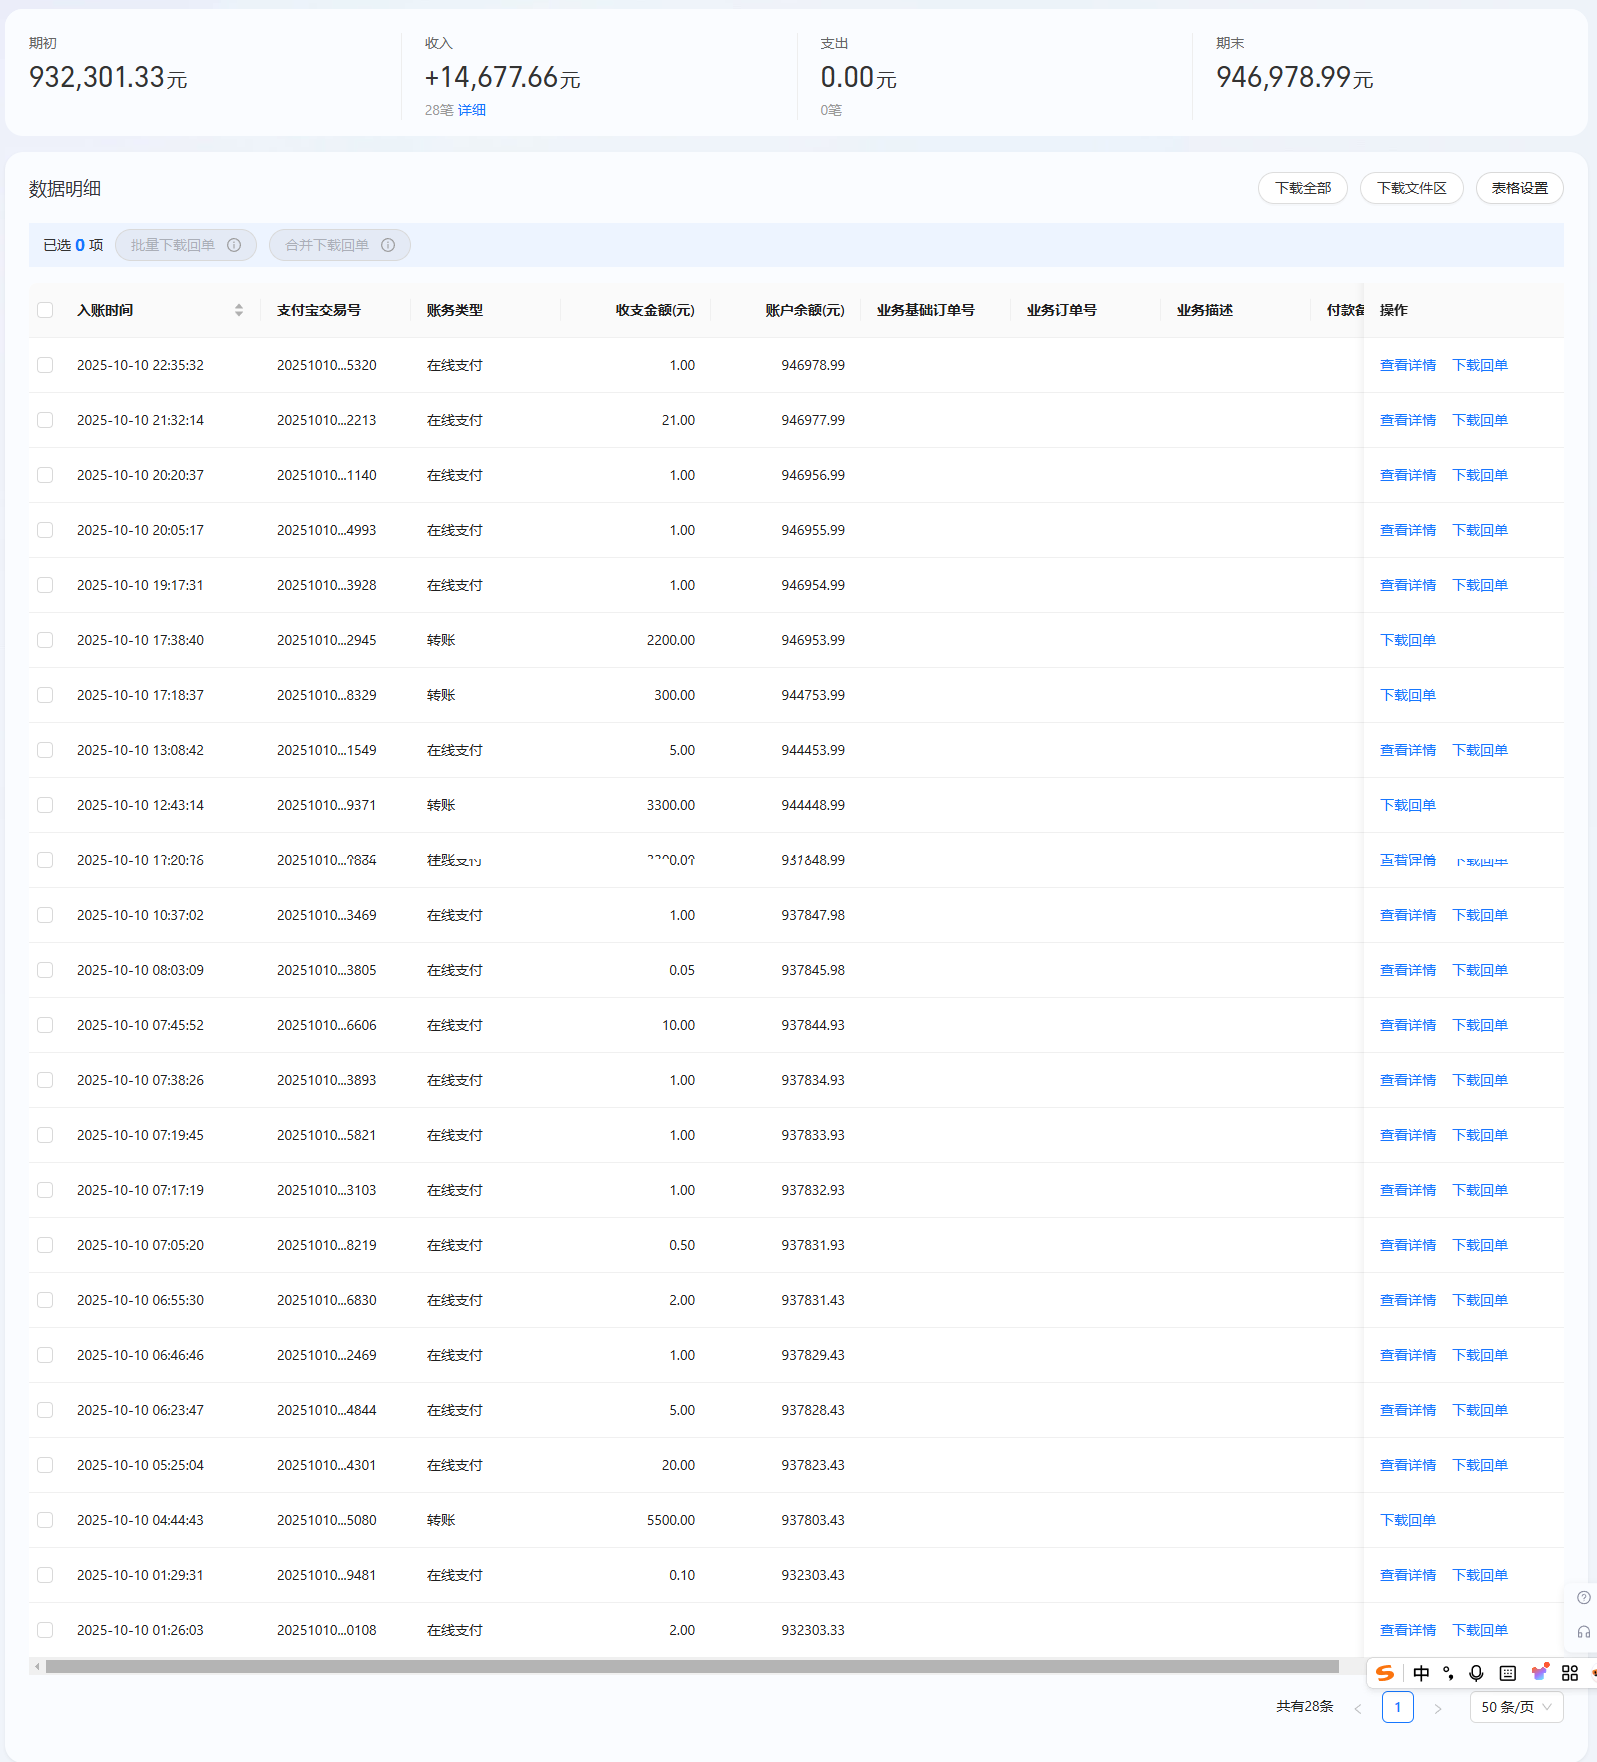The height and width of the screenshot is (1762, 1597).
Task: Toggle the select-all checkbox in table header
Action: (45, 310)
